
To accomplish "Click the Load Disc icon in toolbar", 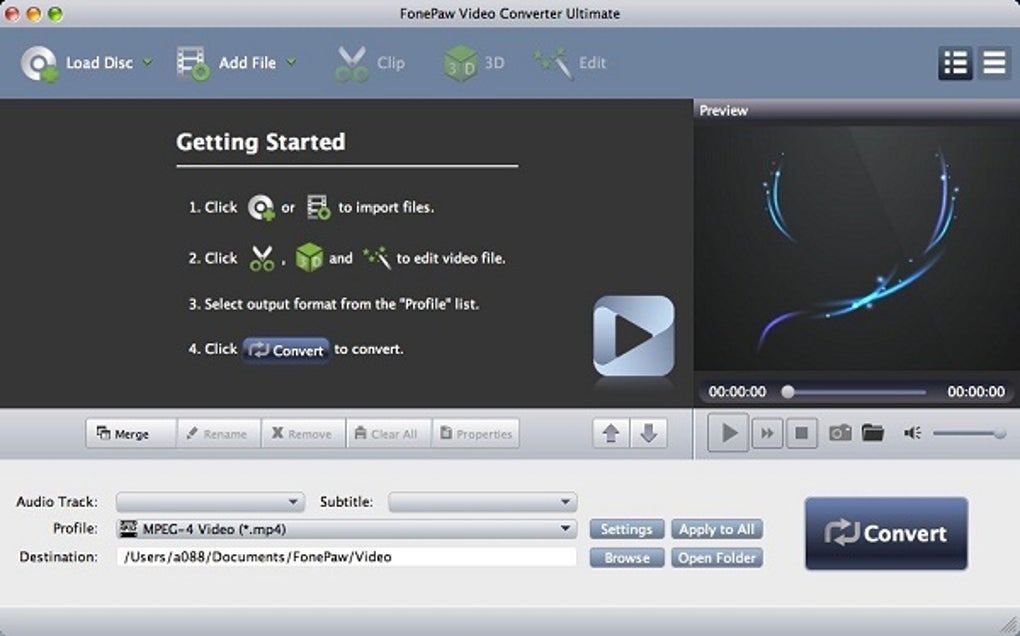I will coord(40,64).
